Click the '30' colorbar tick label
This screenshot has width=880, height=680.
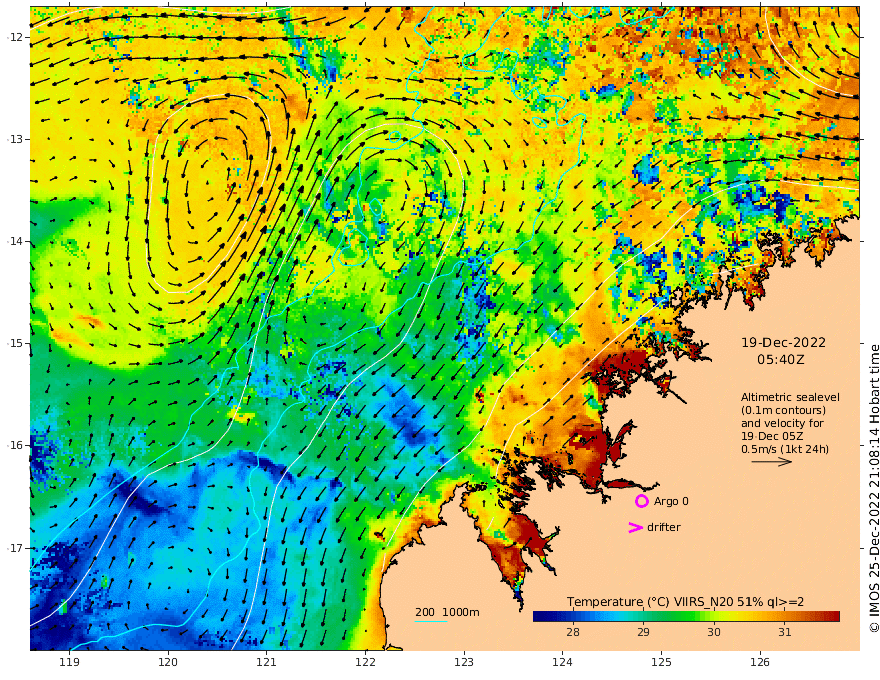(x=713, y=632)
